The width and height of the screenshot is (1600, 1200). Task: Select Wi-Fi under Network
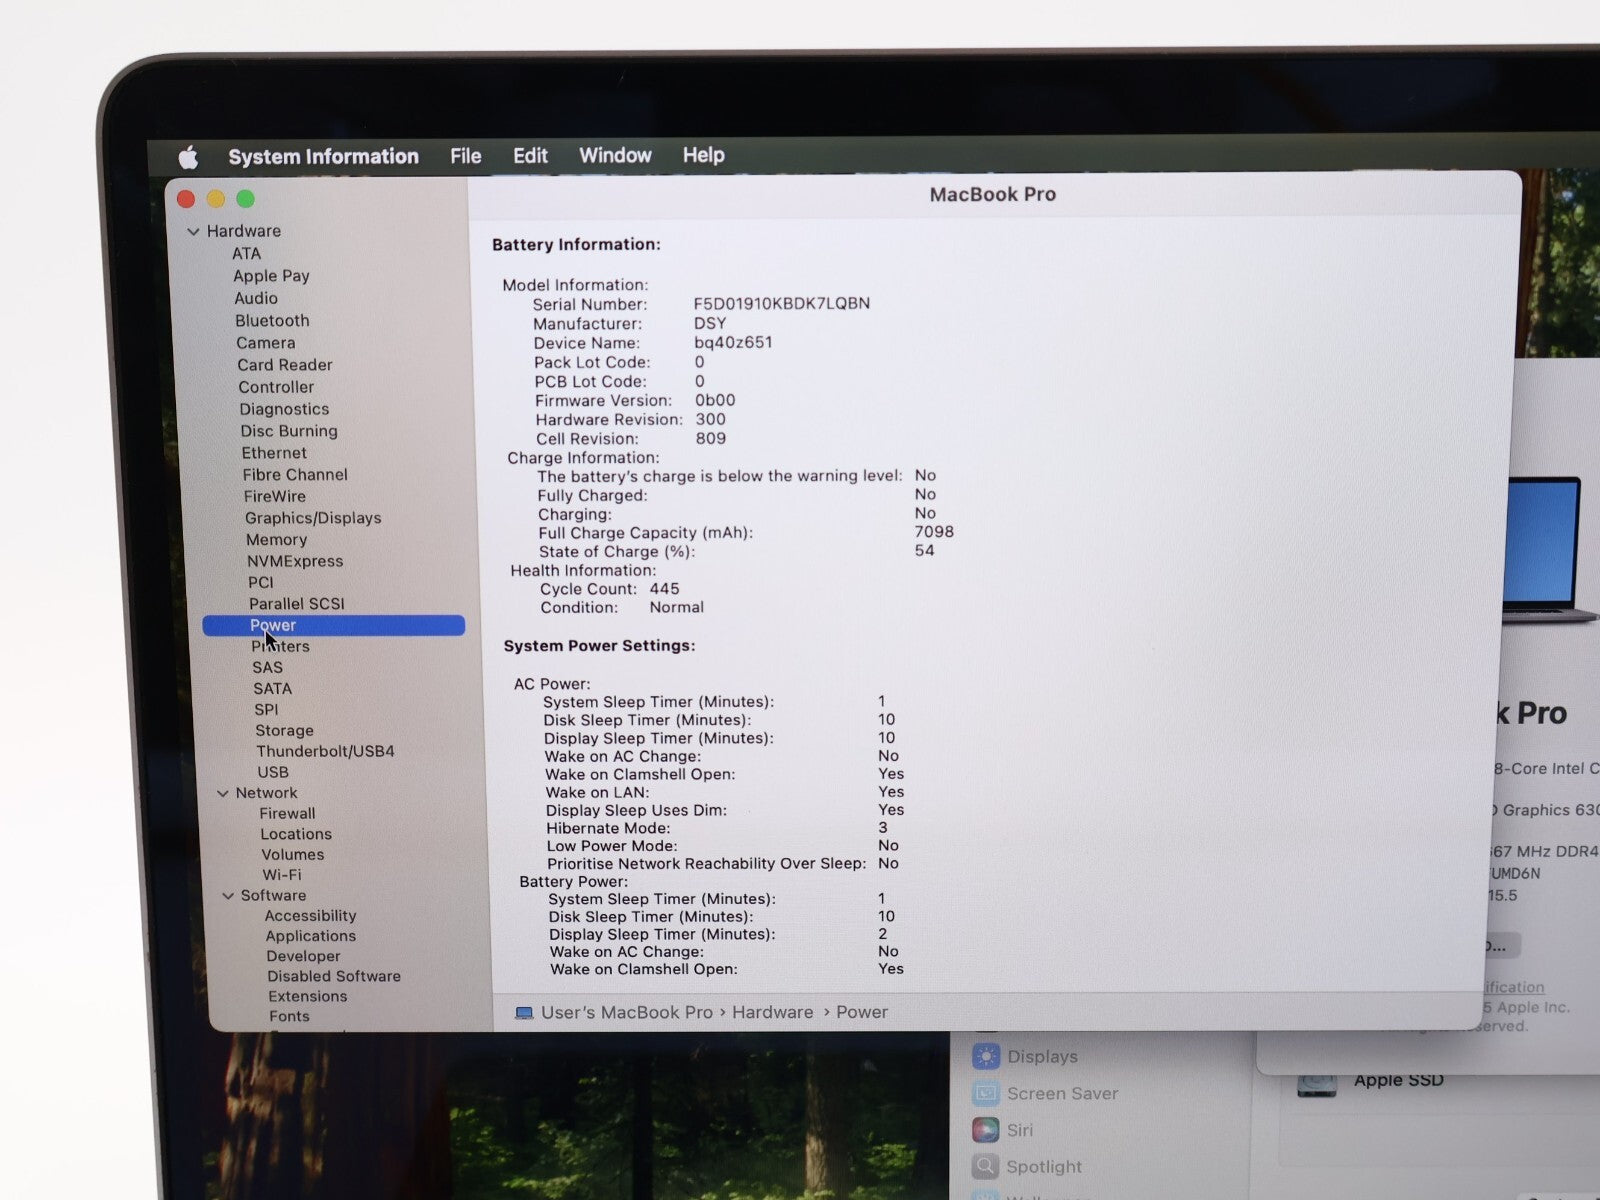click(x=281, y=875)
